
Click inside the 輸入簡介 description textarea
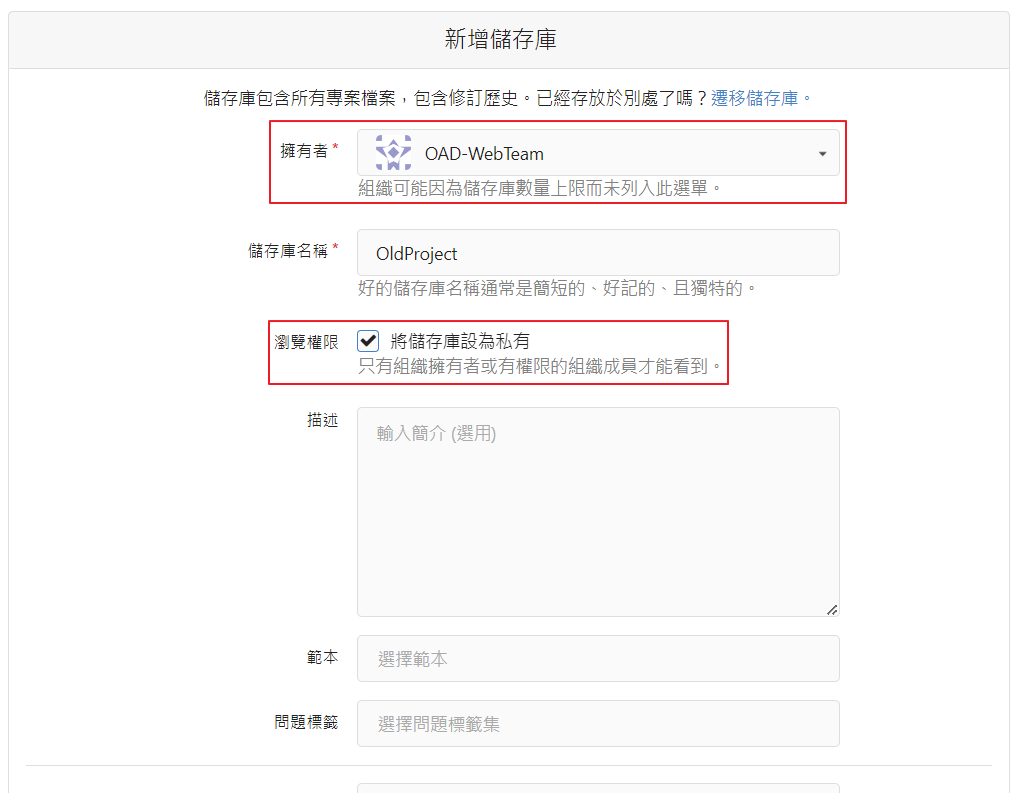point(597,511)
